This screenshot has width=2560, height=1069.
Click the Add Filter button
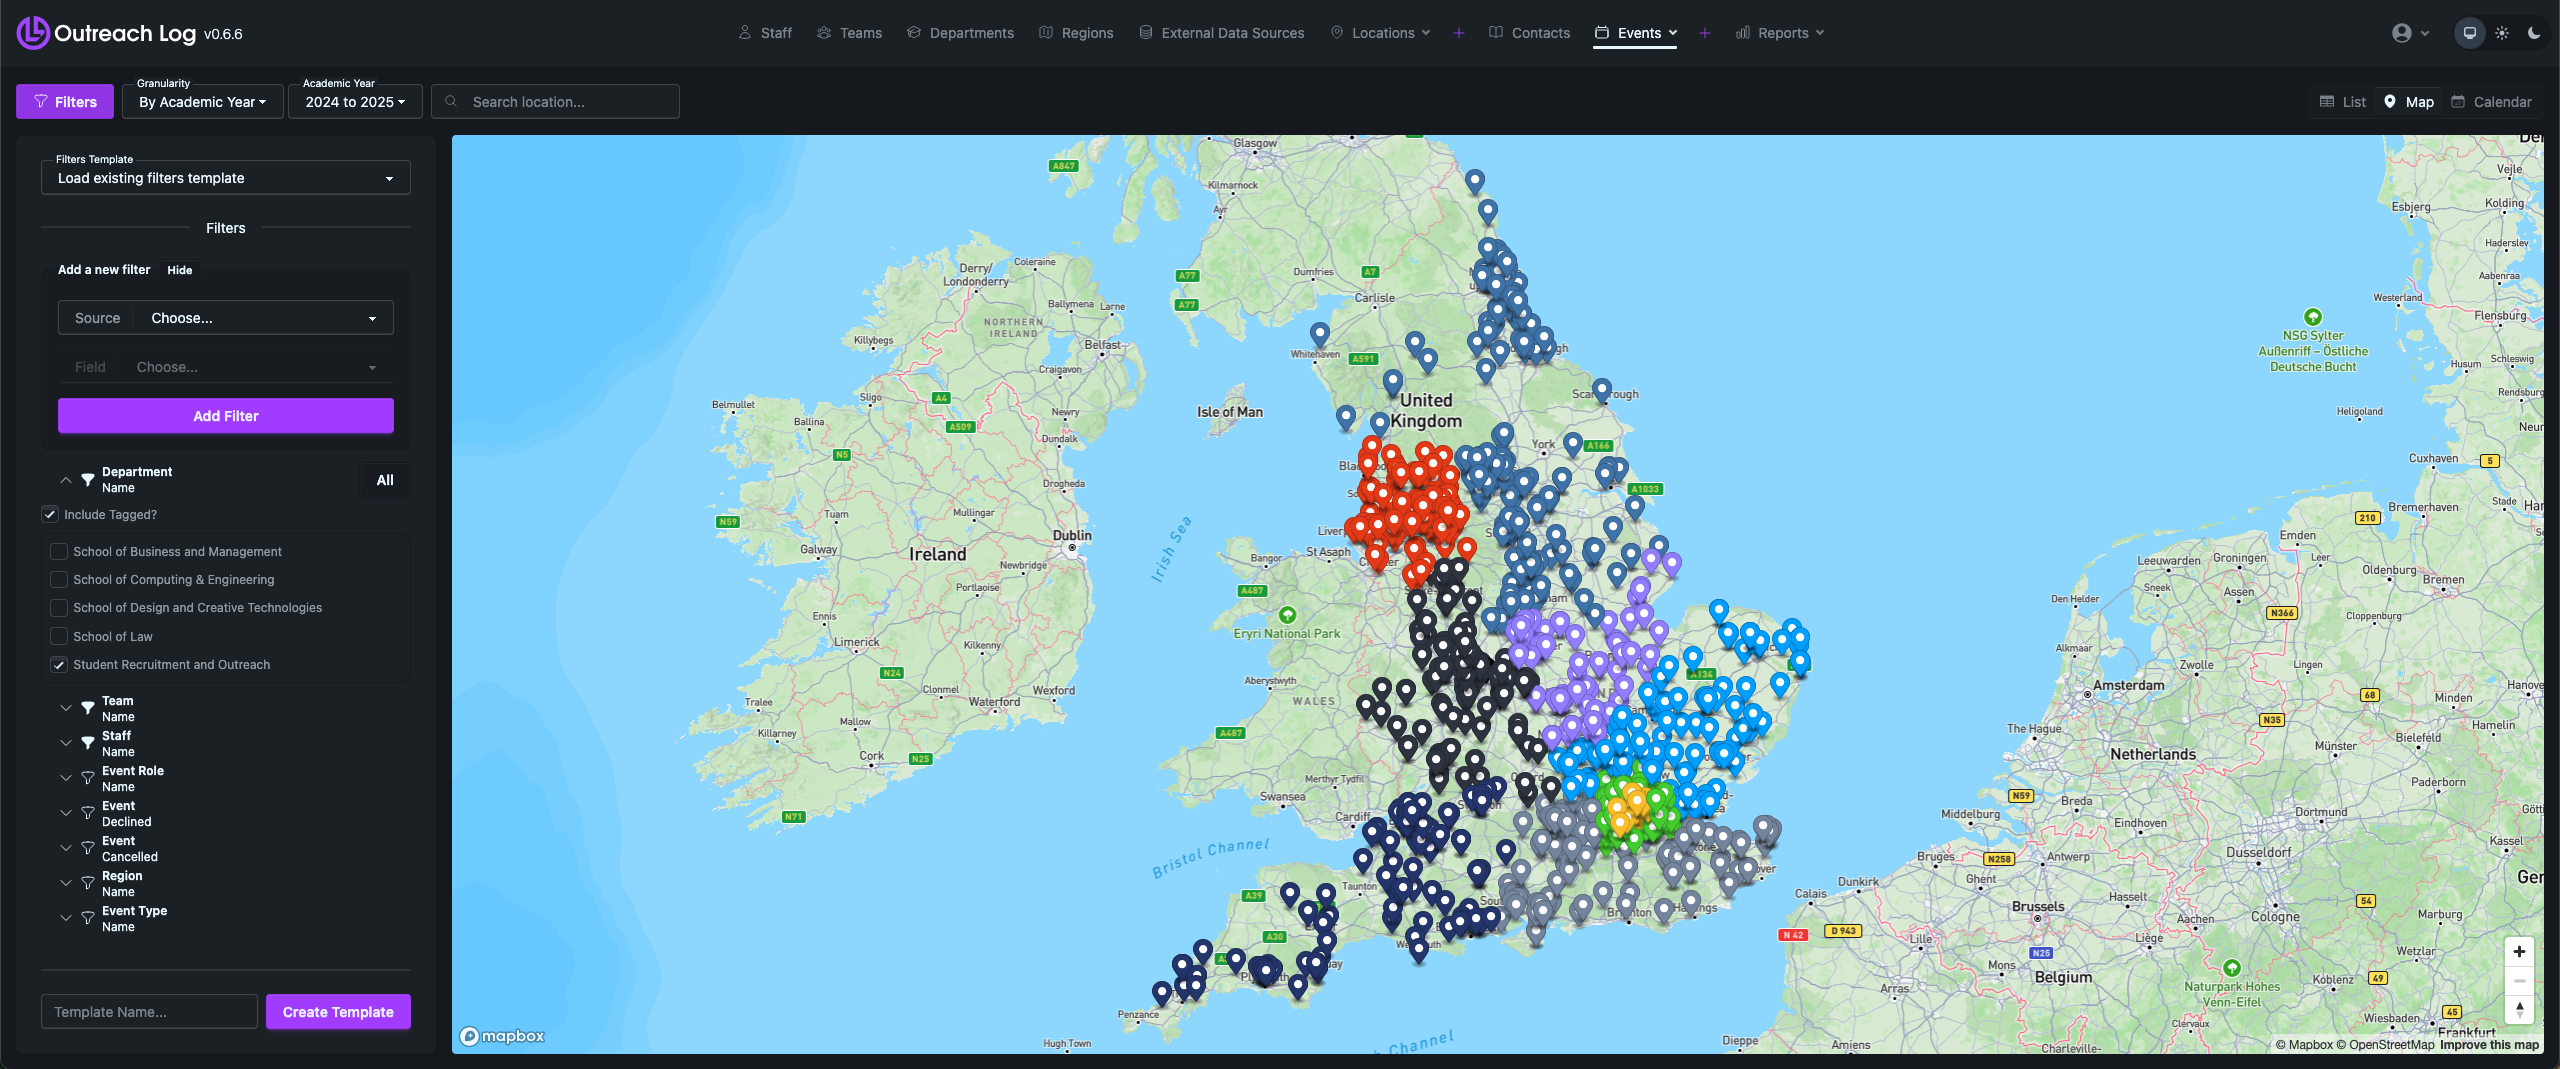point(225,416)
